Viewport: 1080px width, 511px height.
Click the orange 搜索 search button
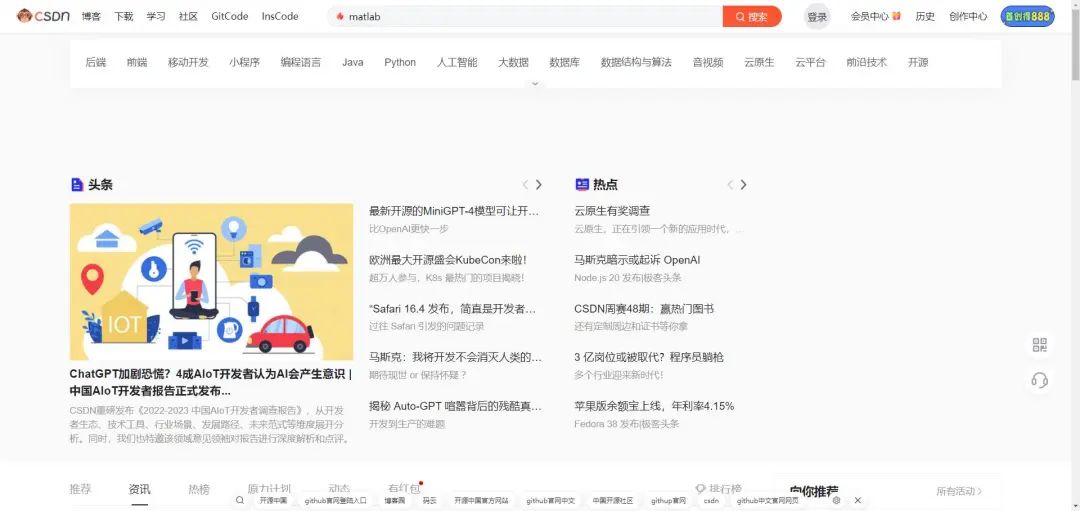tap(752, 17)
